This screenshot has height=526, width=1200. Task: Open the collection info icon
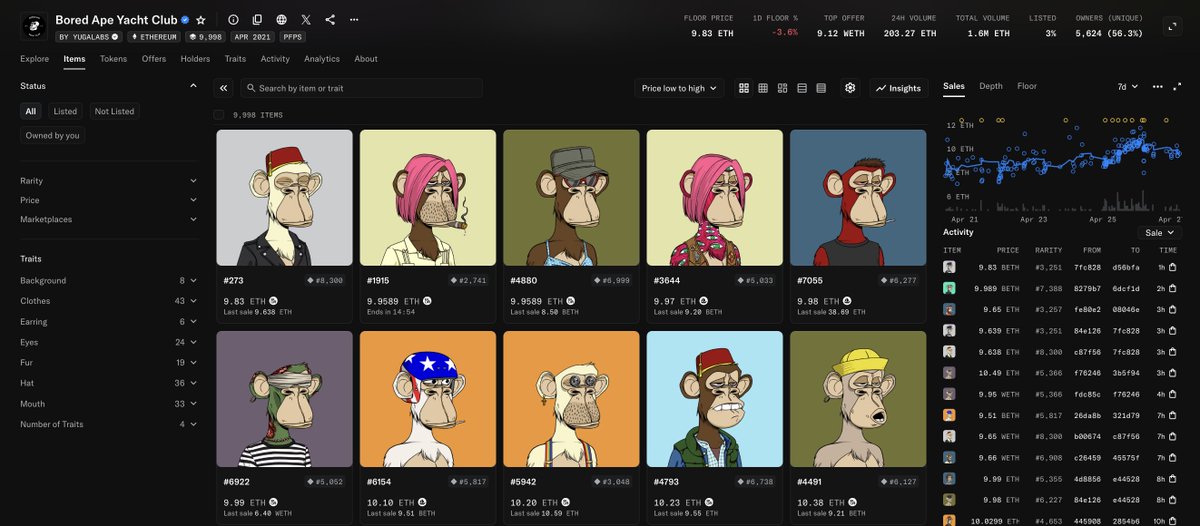(233, 19)
